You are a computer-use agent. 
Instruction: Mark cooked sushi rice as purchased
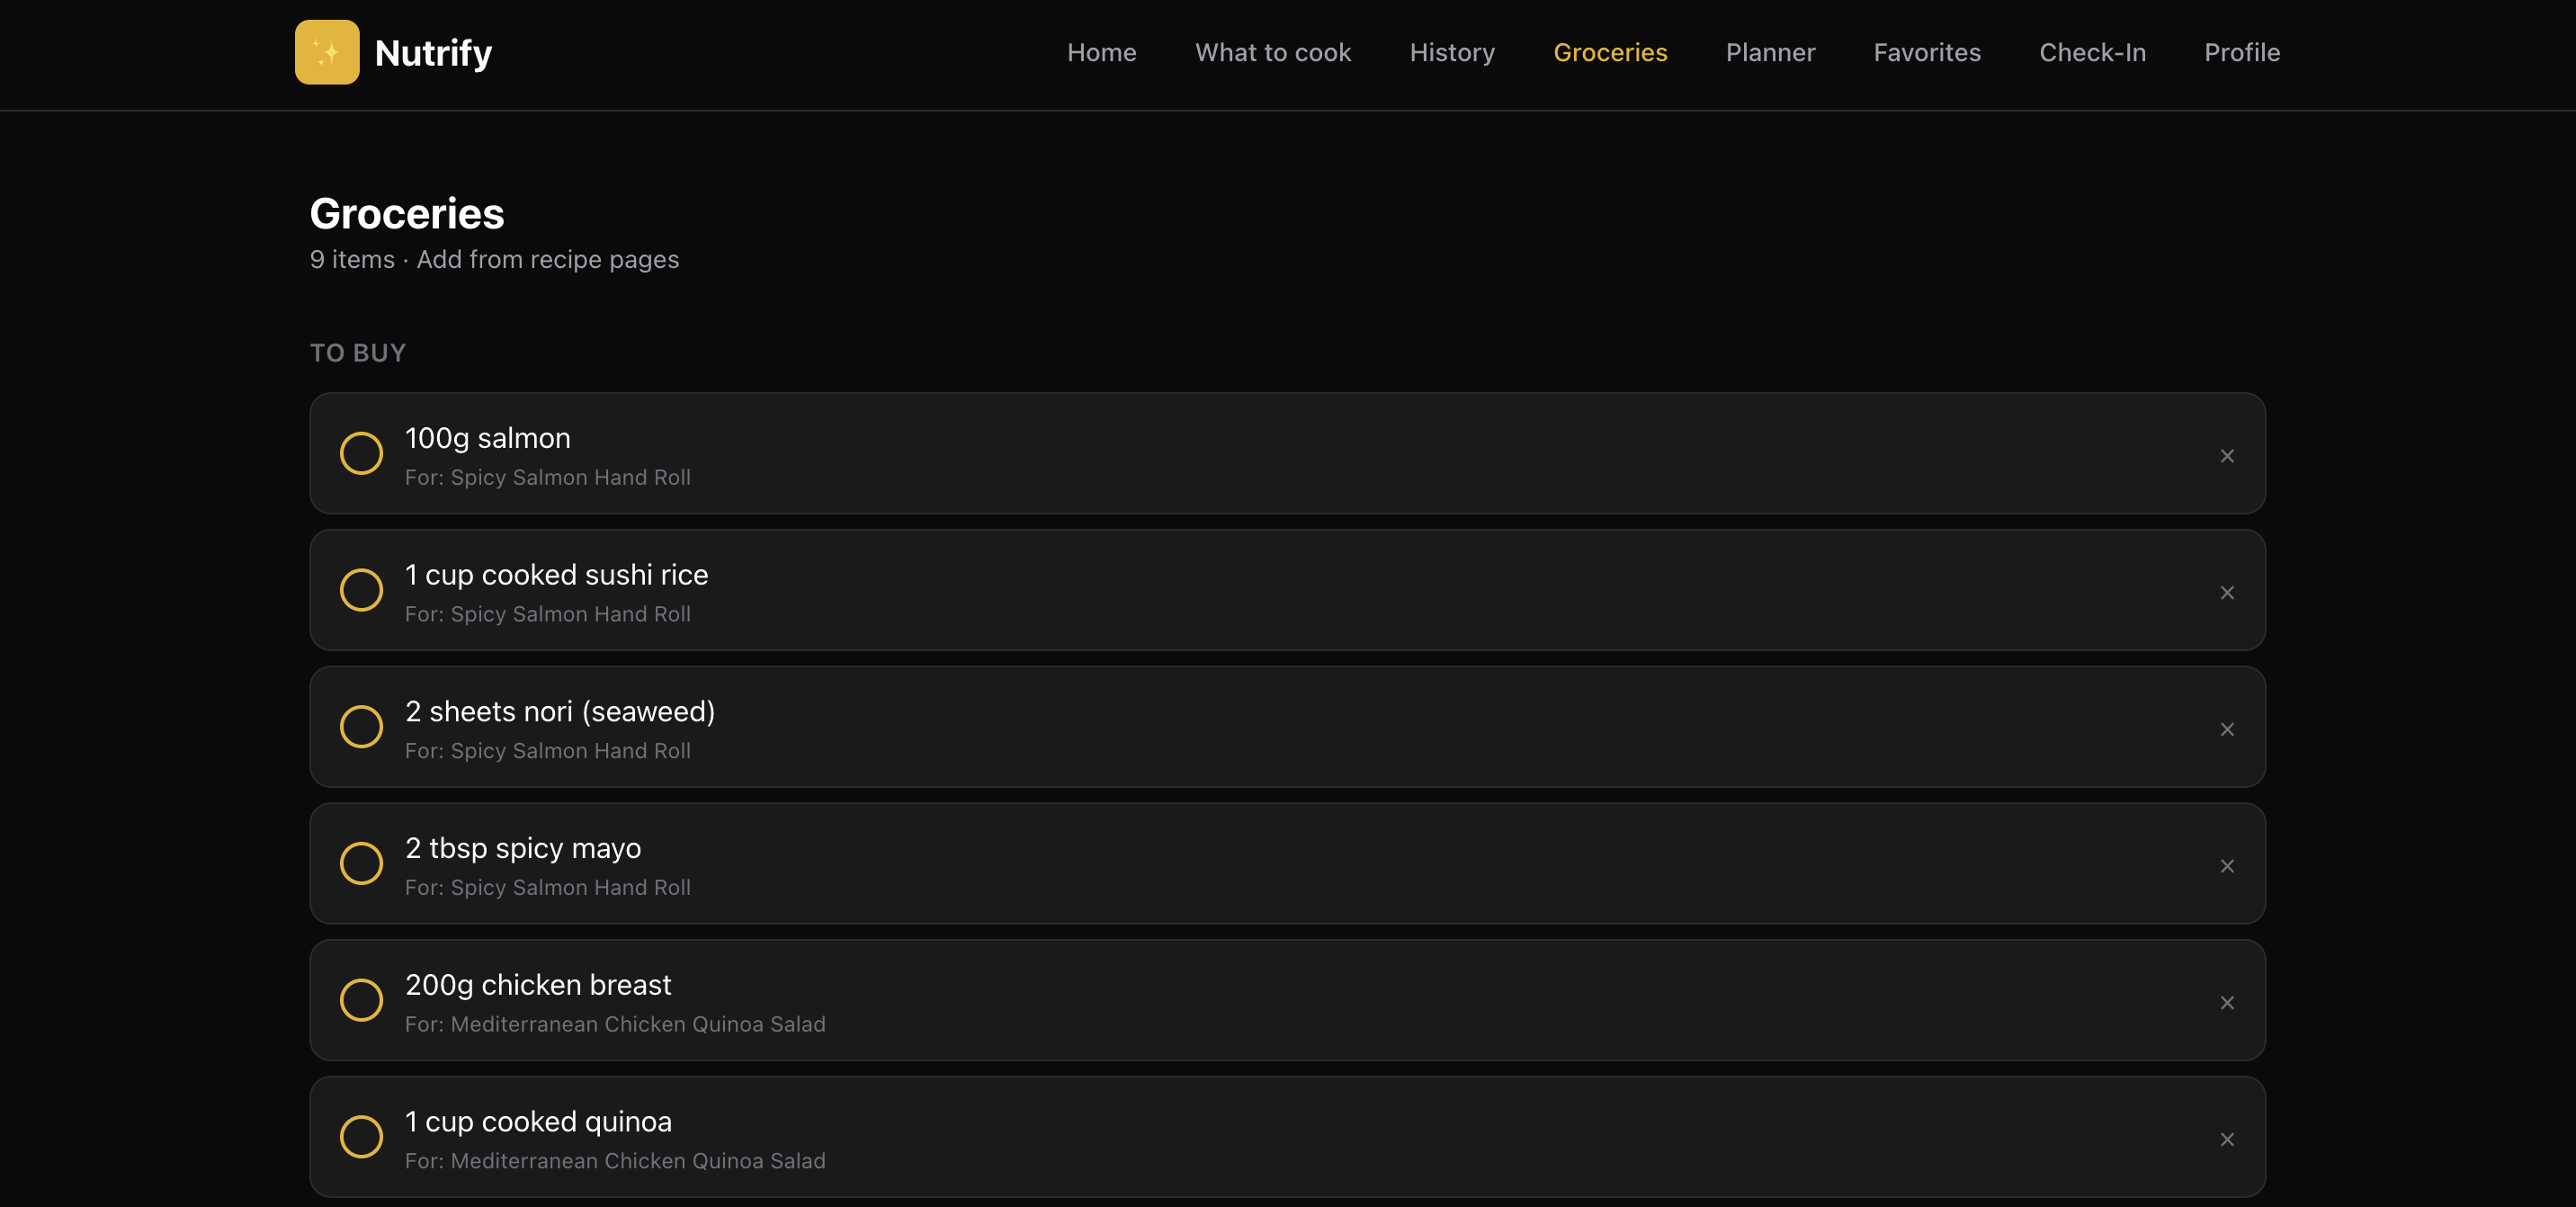[361, 590]
